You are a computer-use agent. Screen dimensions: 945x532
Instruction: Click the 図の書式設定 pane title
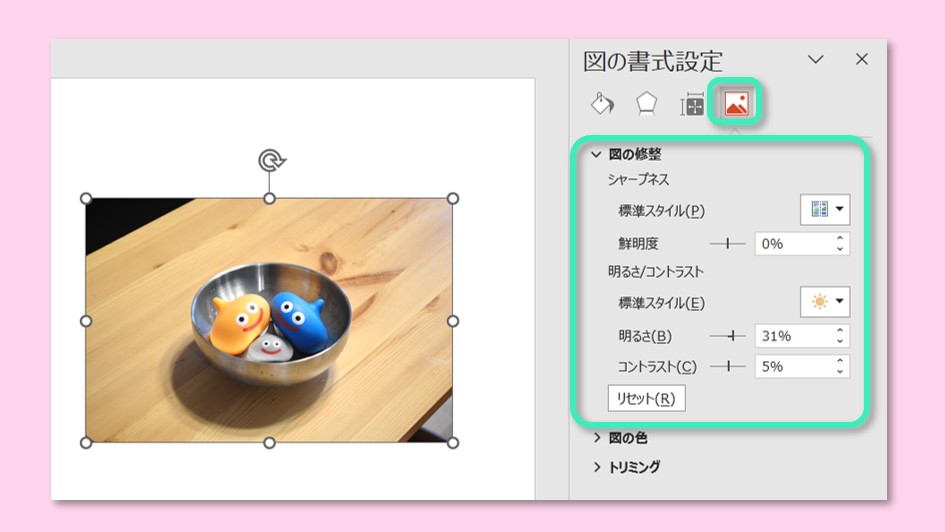point(653,61)
